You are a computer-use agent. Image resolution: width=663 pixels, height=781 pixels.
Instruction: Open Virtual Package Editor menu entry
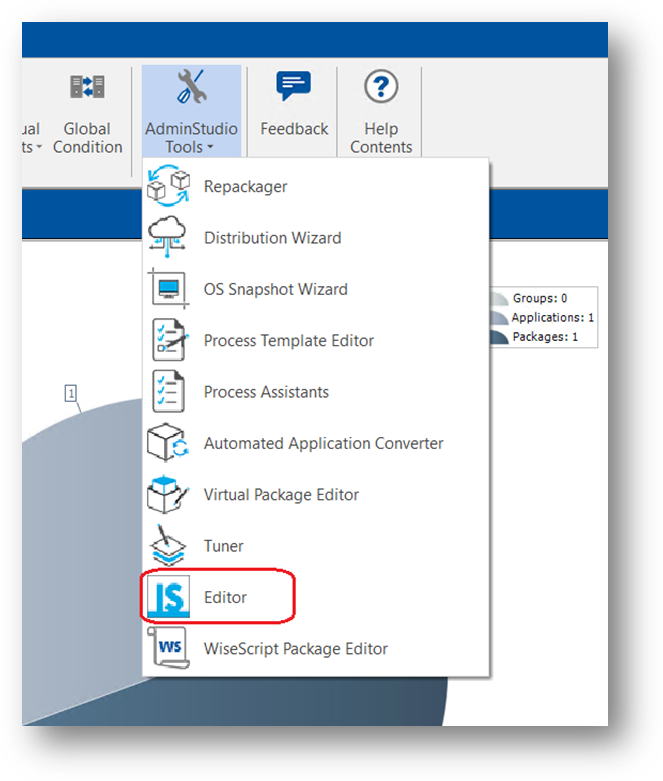pos(315,494)
